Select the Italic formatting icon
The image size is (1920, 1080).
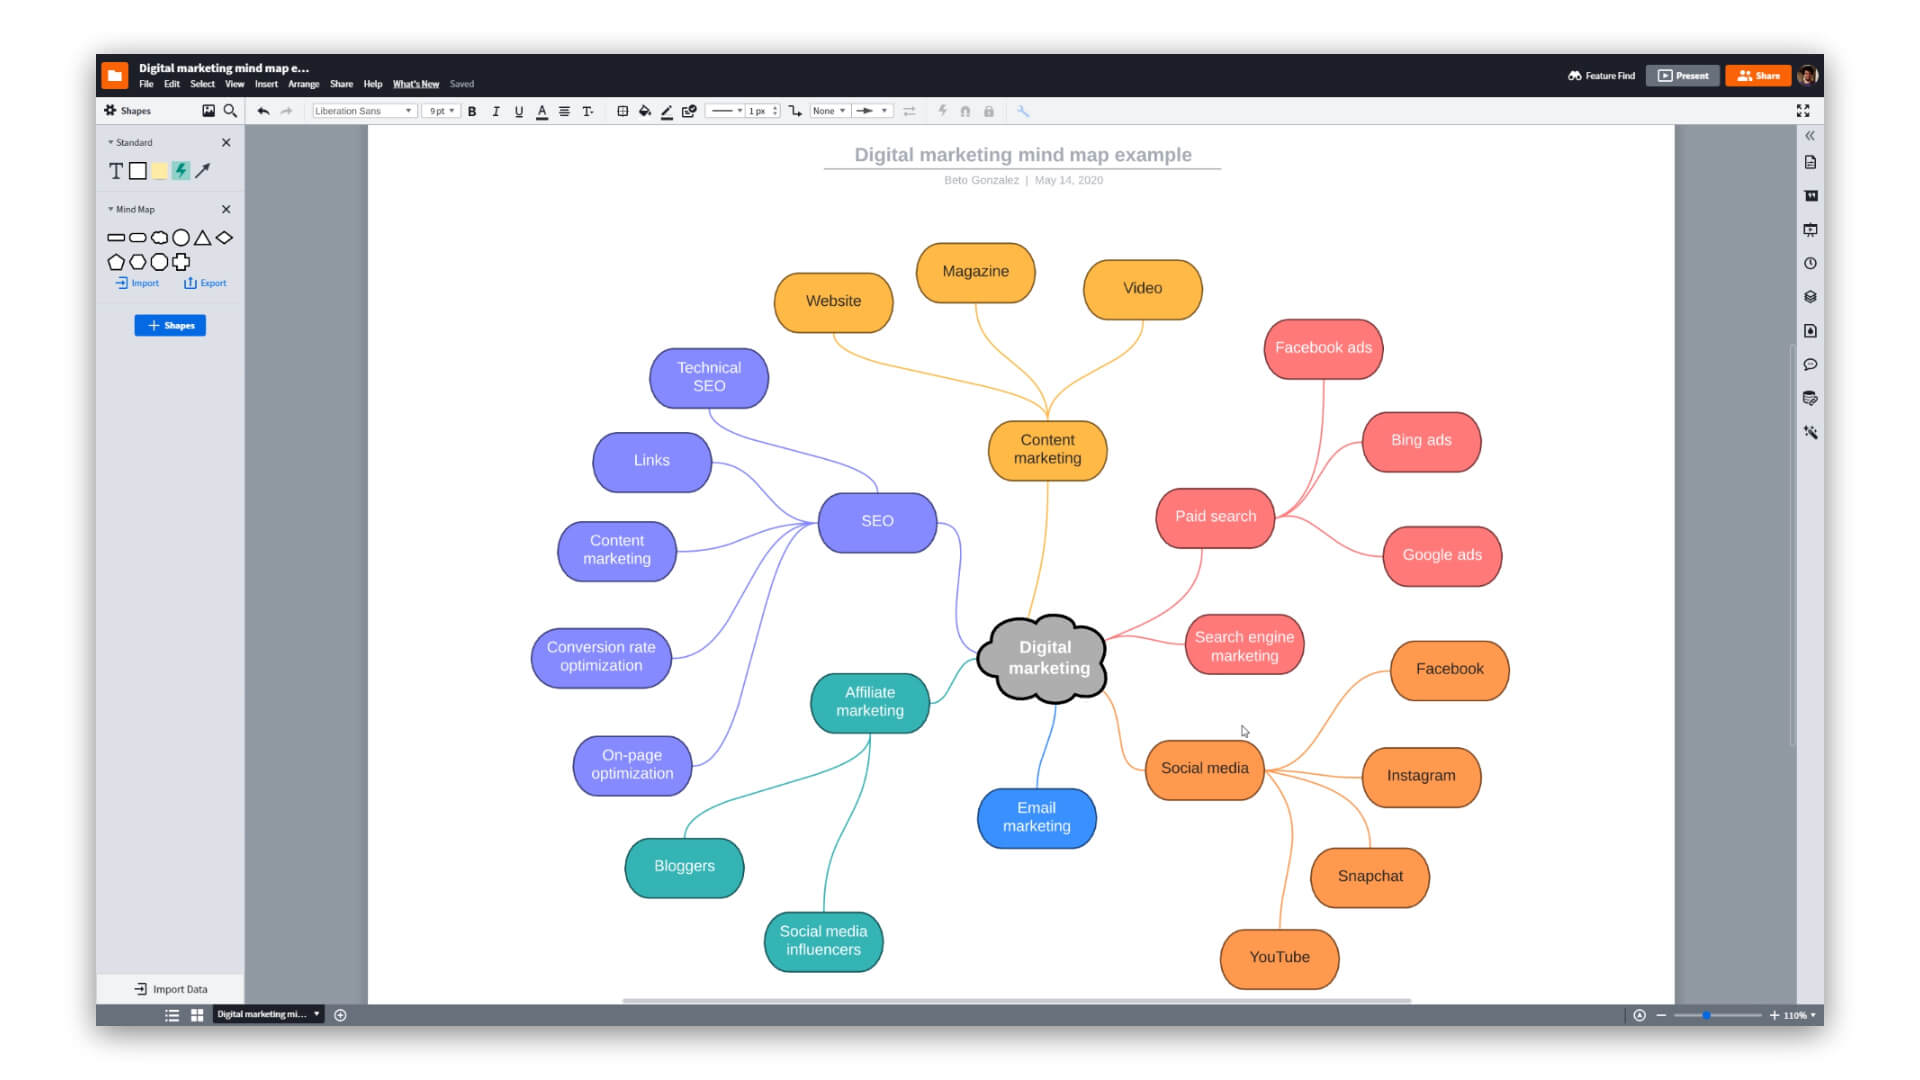coord(496,111)
